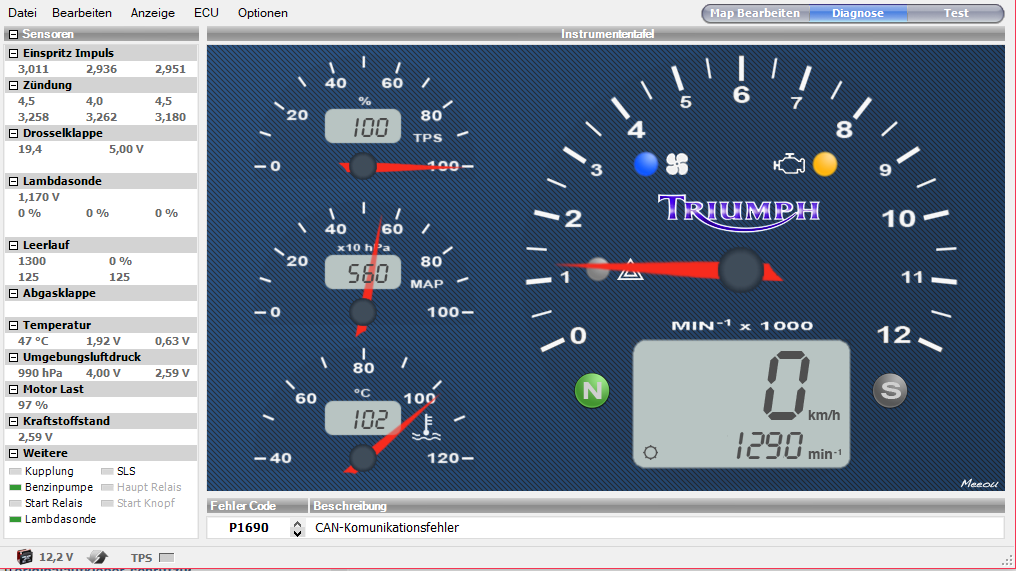
Task: Switch to the Test tab
Action: [x=955, y=13]
